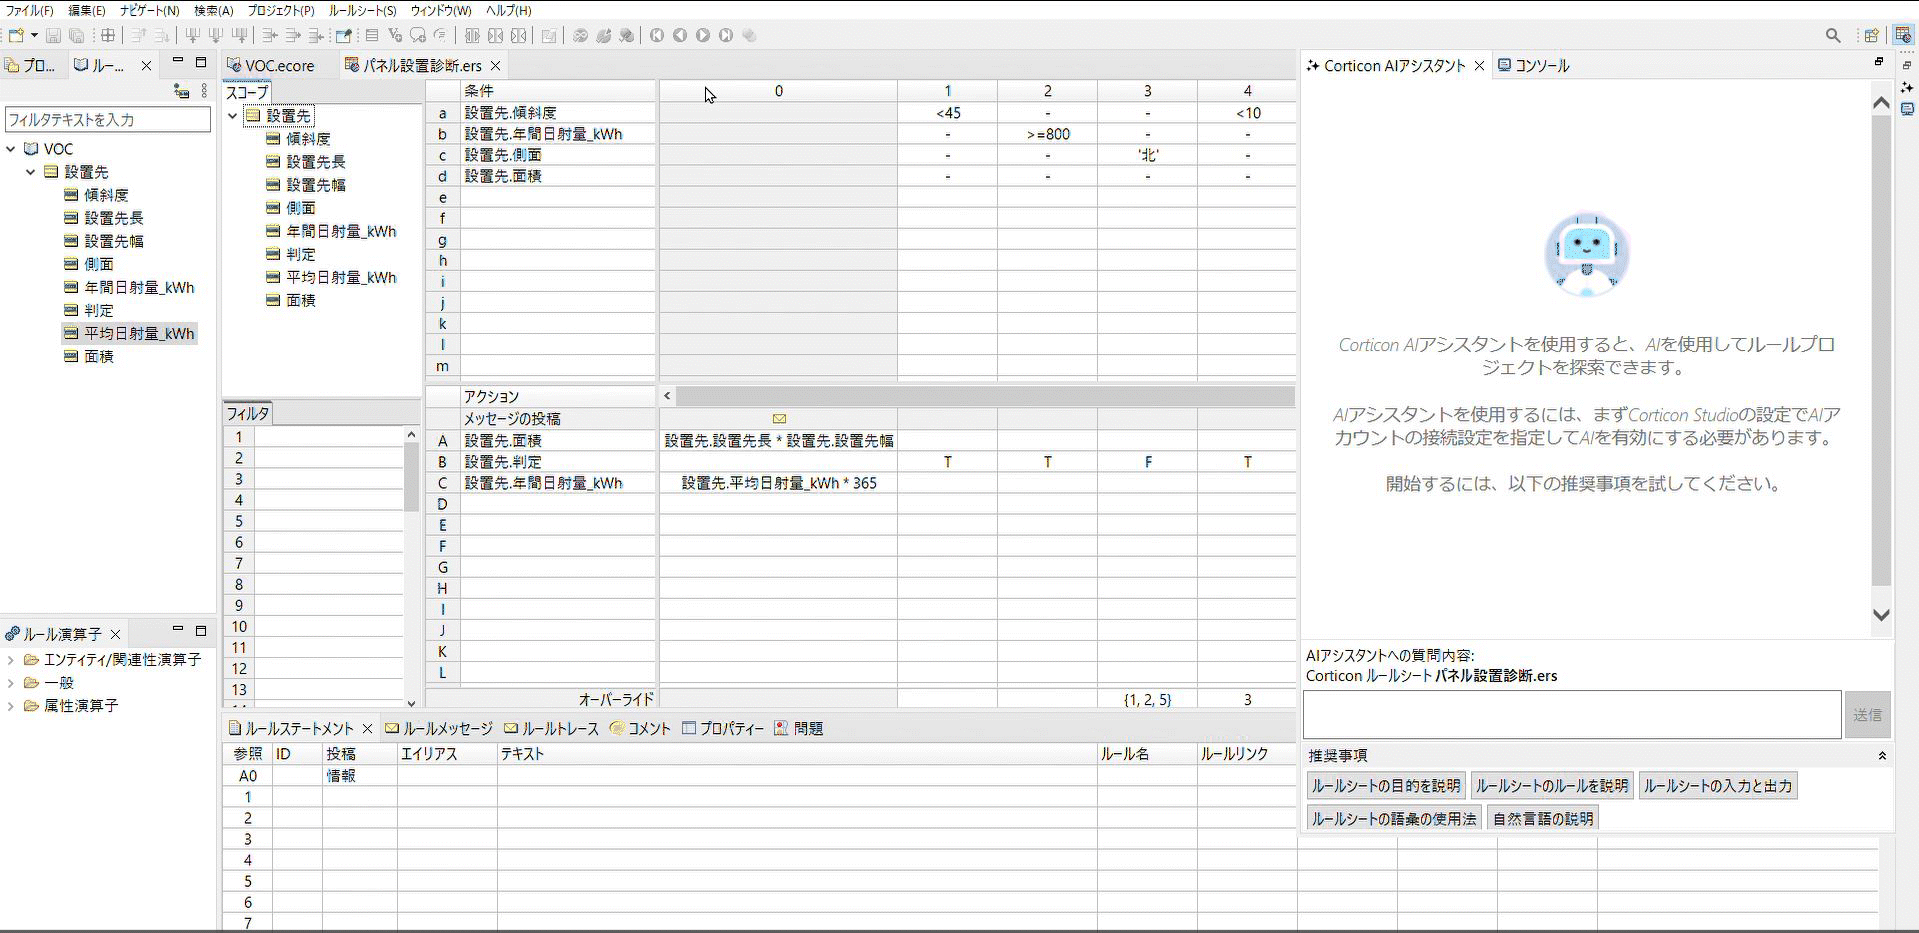
Task: Click the first playback-style rewind toolbar icon
Action: coord(657,36)
